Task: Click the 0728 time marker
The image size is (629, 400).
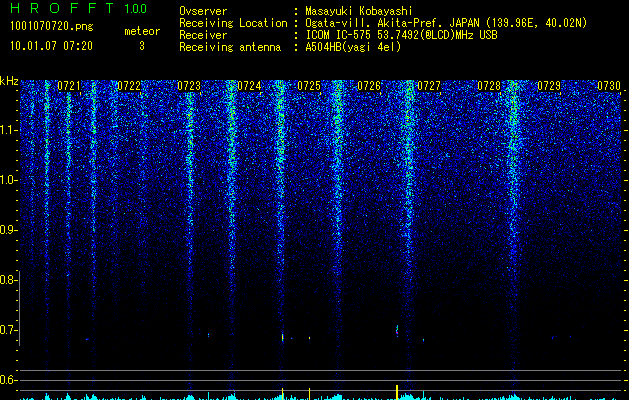Action: click(489, 86)
